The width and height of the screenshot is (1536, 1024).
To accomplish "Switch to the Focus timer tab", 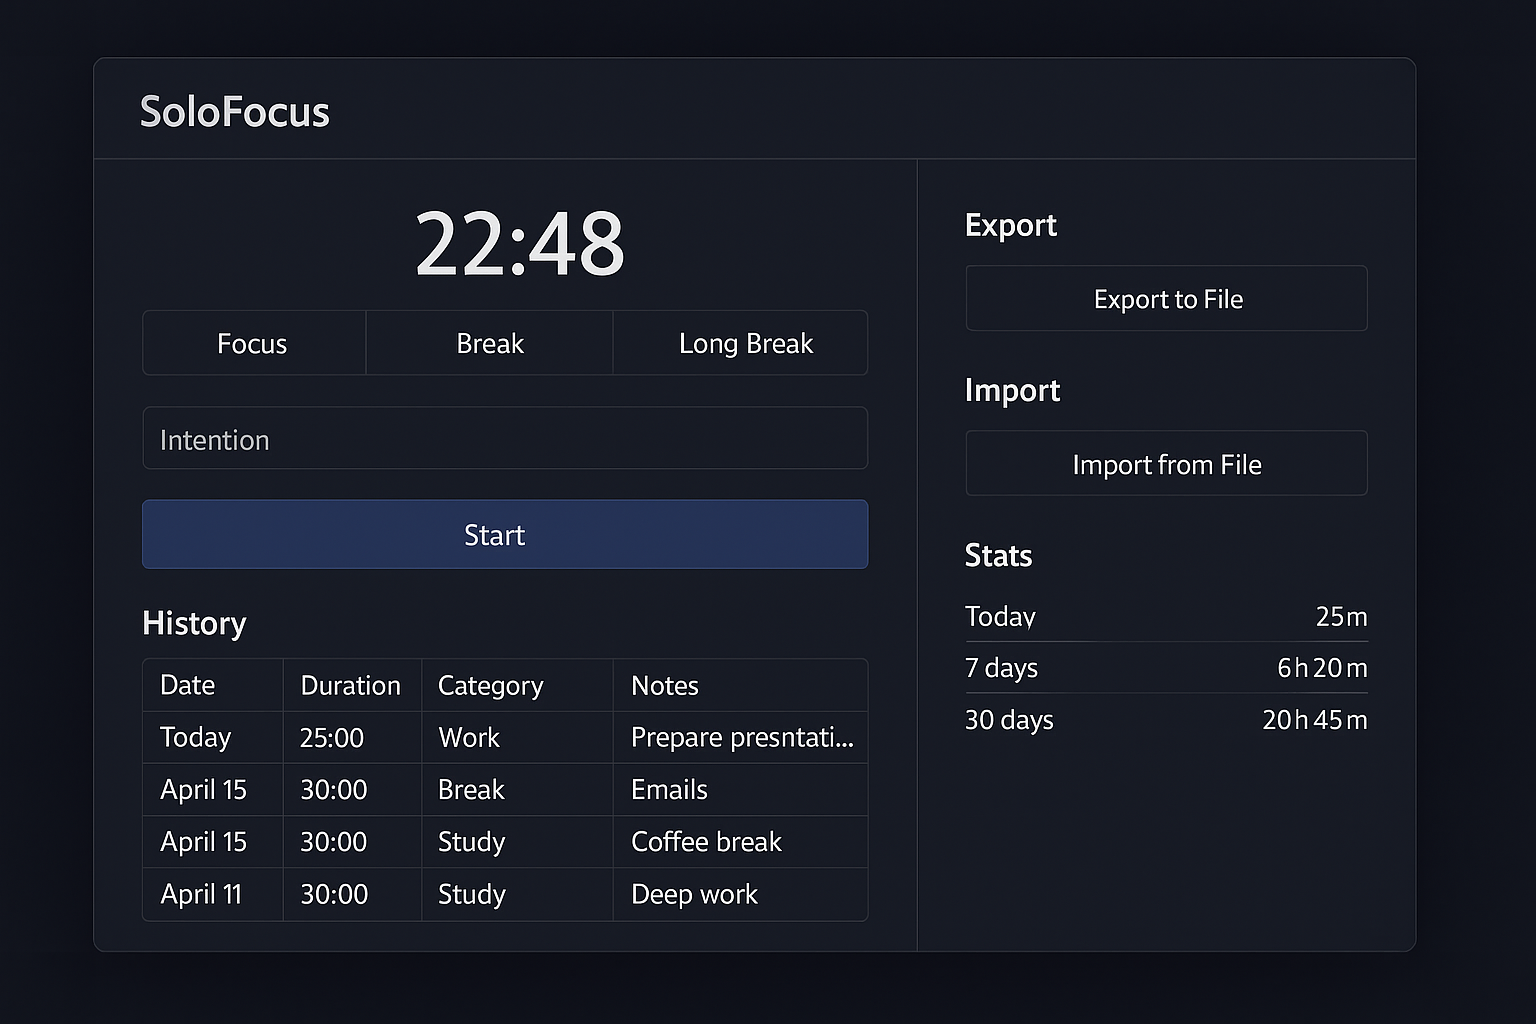I will click(253, 344).
